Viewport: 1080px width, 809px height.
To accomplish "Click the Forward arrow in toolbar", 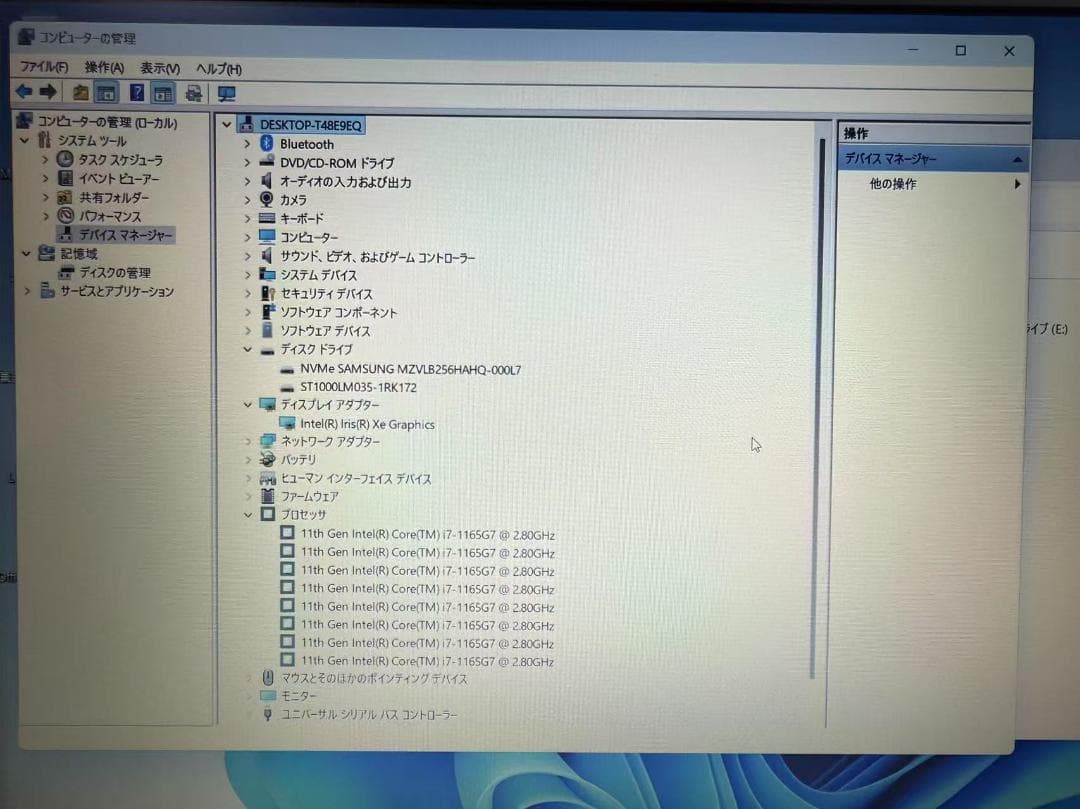I will coord(48,93).
